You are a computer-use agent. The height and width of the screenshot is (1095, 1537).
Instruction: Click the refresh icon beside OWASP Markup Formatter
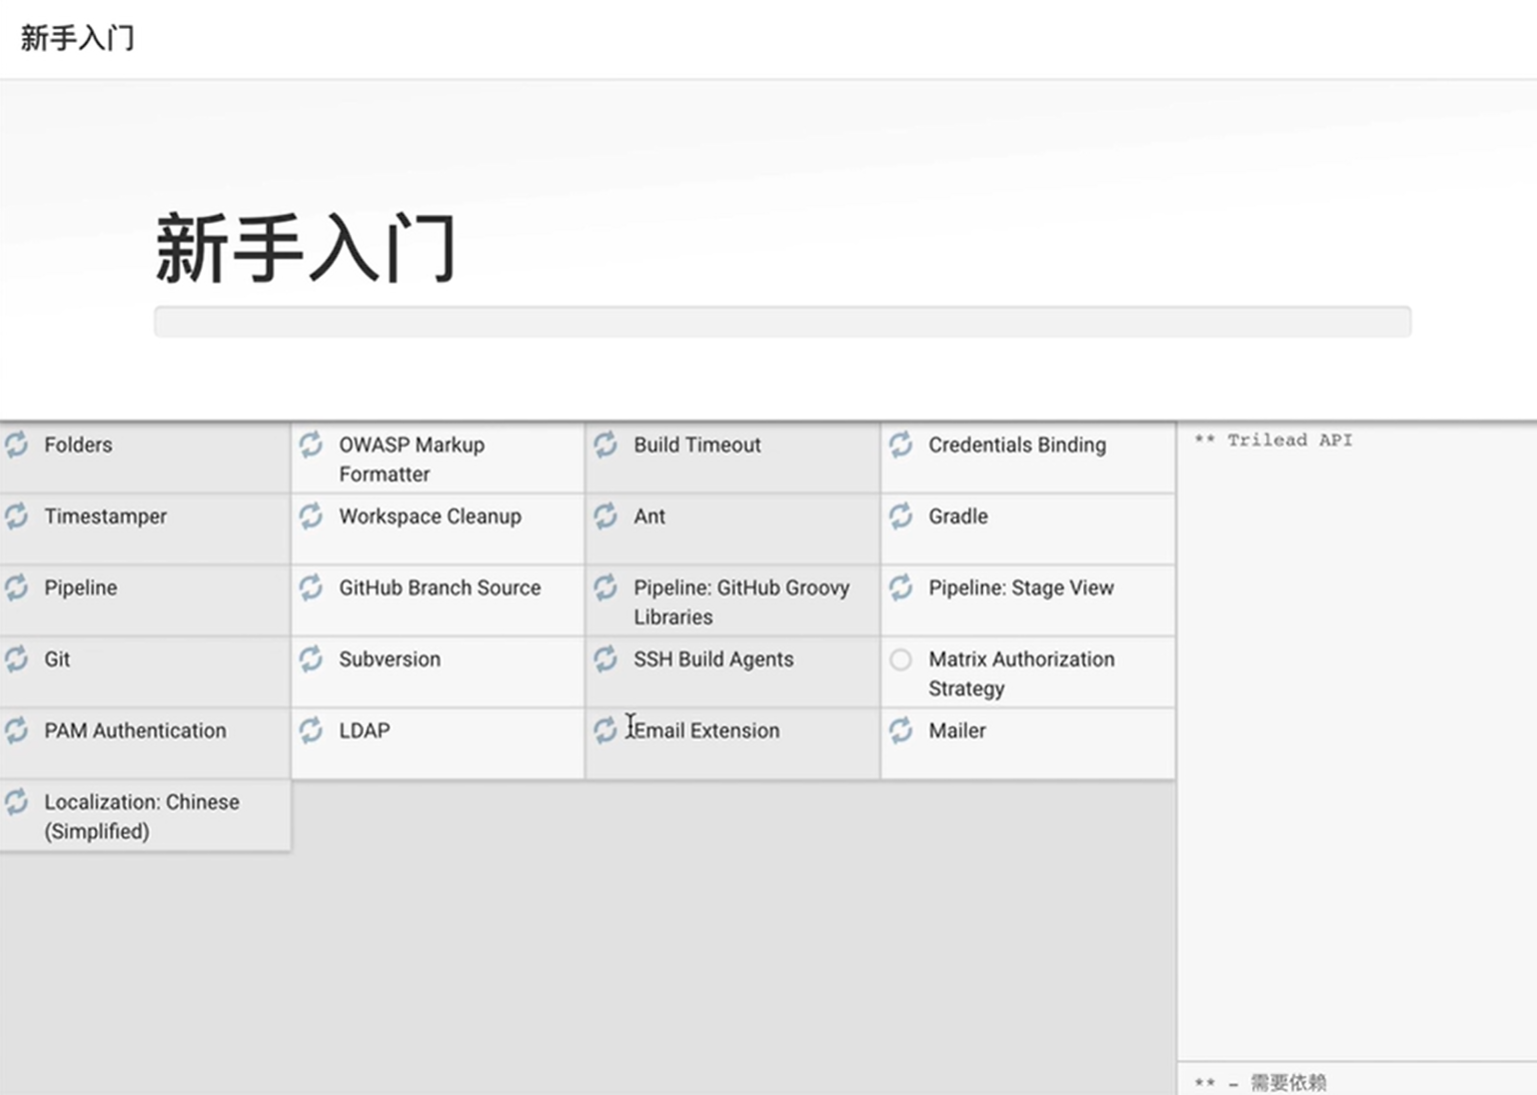311,444
